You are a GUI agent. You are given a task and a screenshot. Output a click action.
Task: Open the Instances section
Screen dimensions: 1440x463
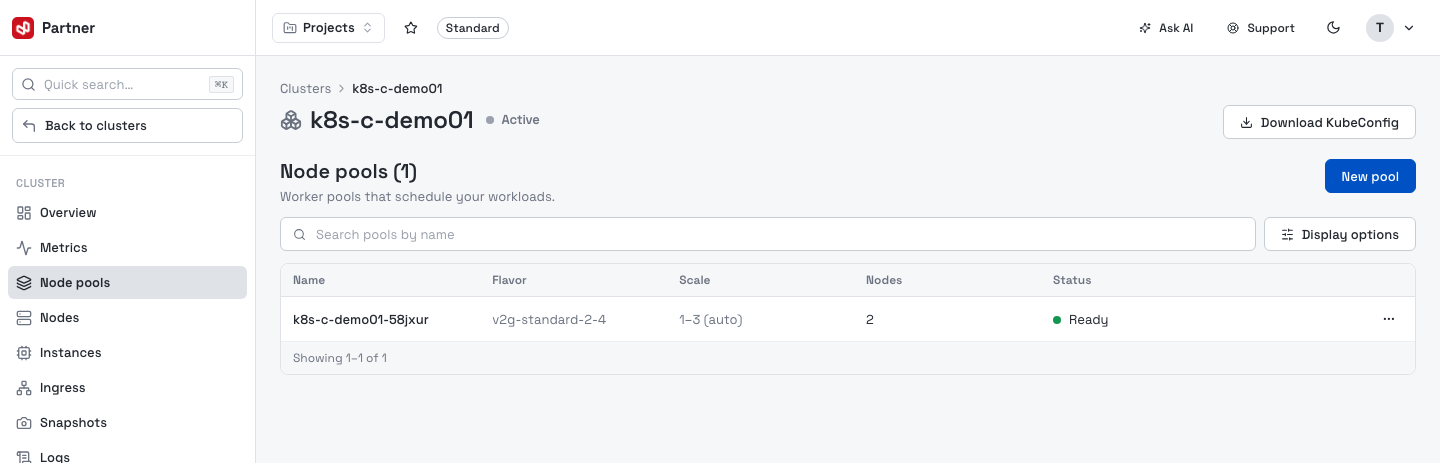127,353
